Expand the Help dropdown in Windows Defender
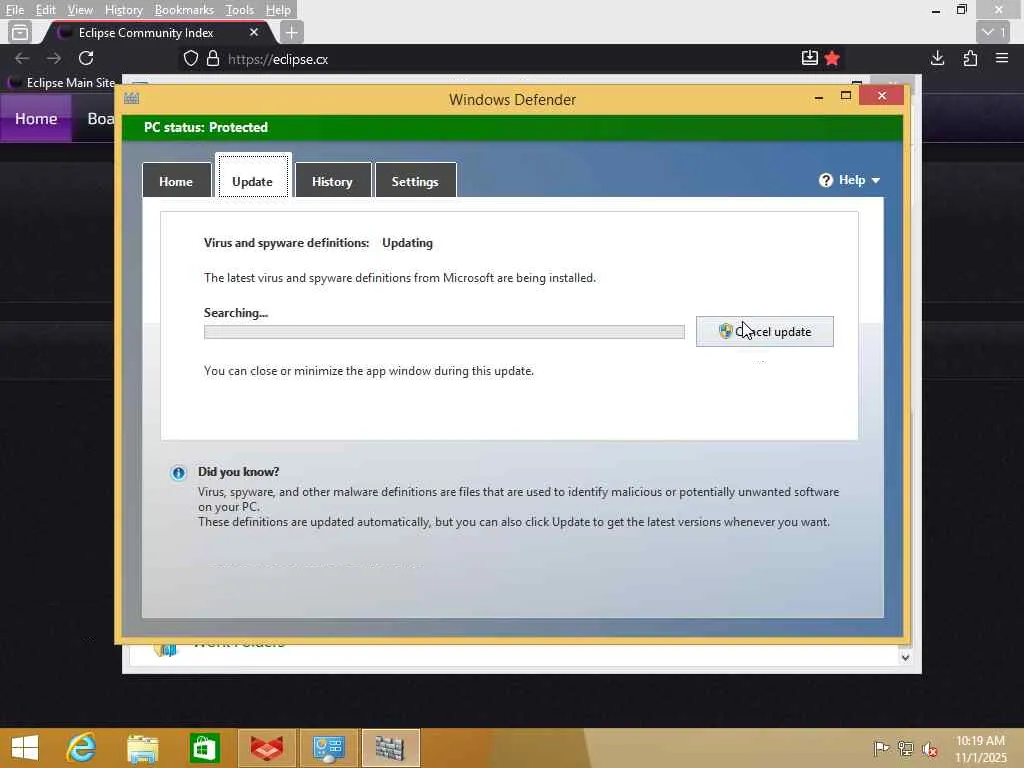 [x=849, y=180]
